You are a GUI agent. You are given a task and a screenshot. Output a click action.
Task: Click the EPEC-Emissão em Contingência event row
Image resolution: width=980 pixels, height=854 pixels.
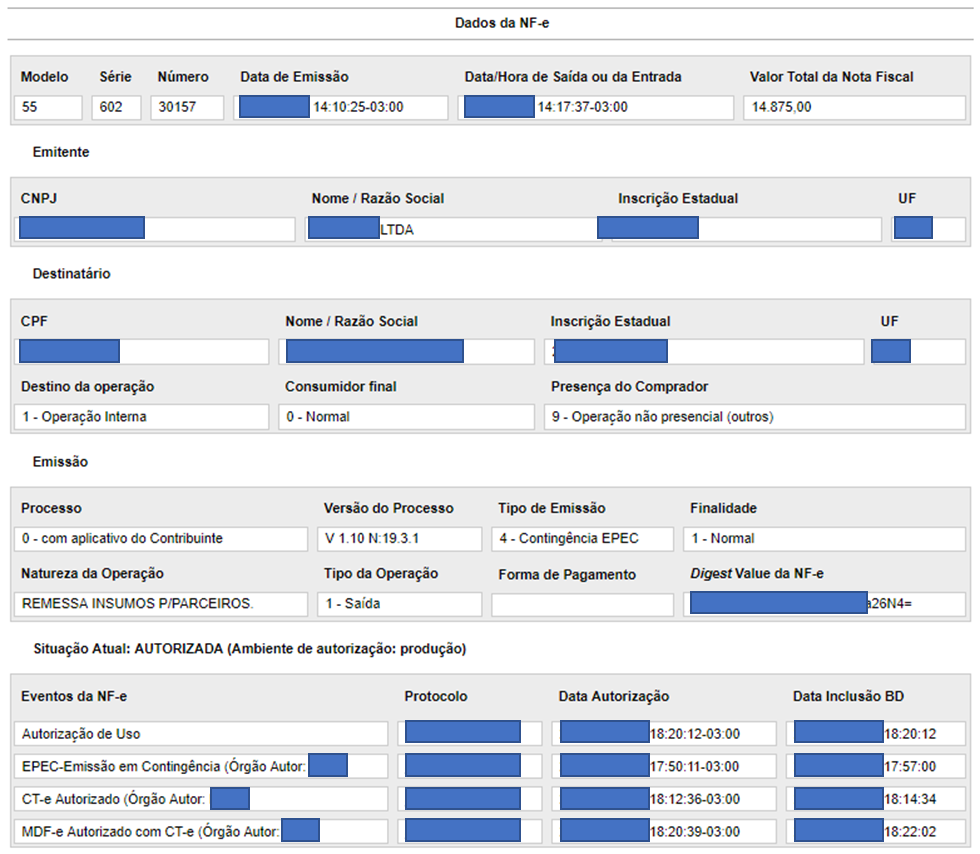click(x=201, y=766)
